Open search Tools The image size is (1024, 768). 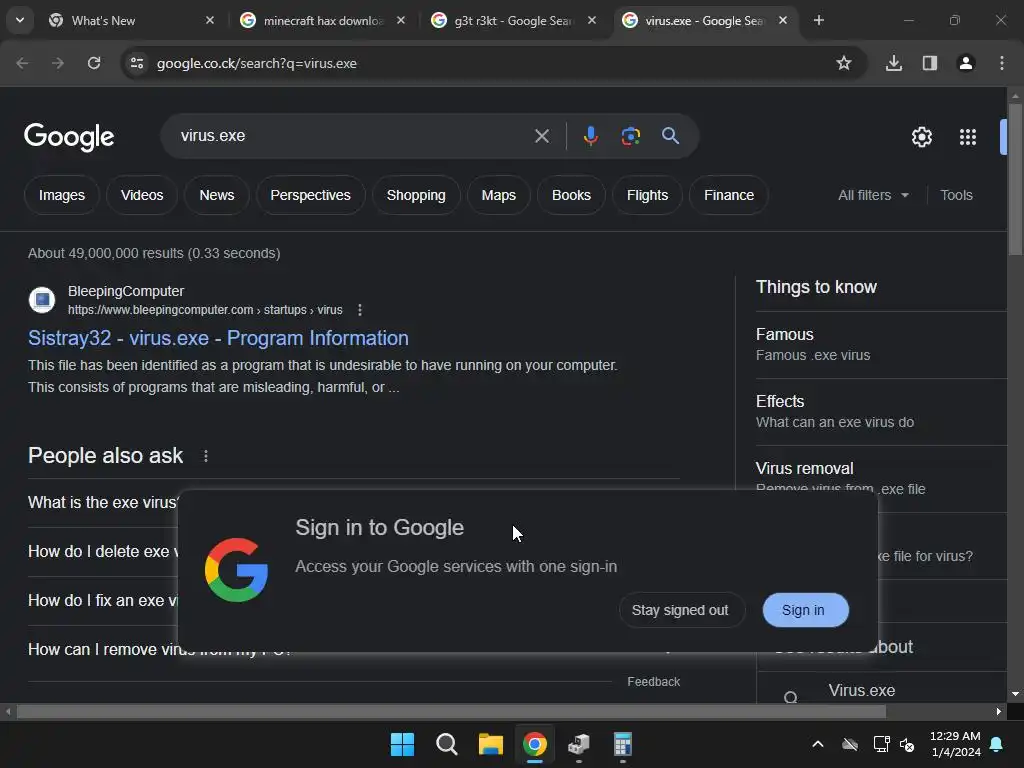(956, 195)
